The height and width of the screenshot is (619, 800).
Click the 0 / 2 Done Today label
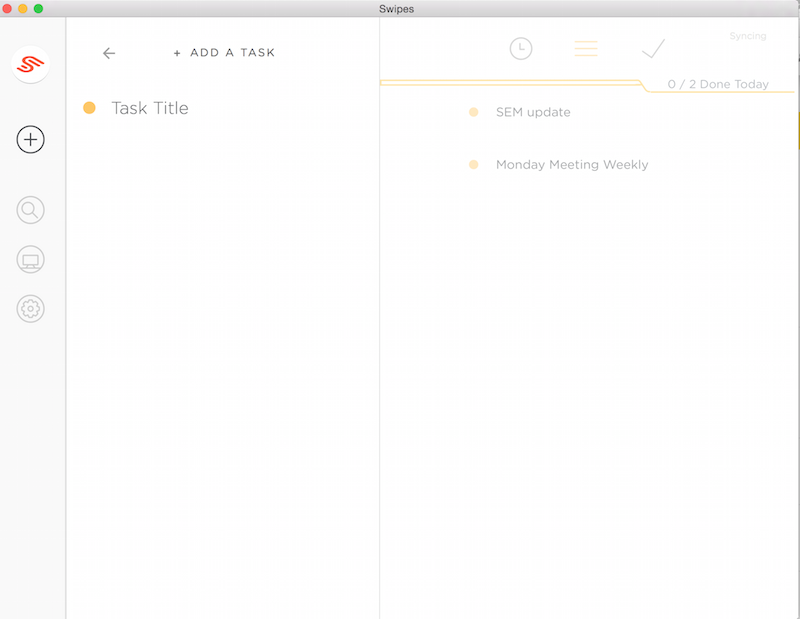click(x=718, y=84)
